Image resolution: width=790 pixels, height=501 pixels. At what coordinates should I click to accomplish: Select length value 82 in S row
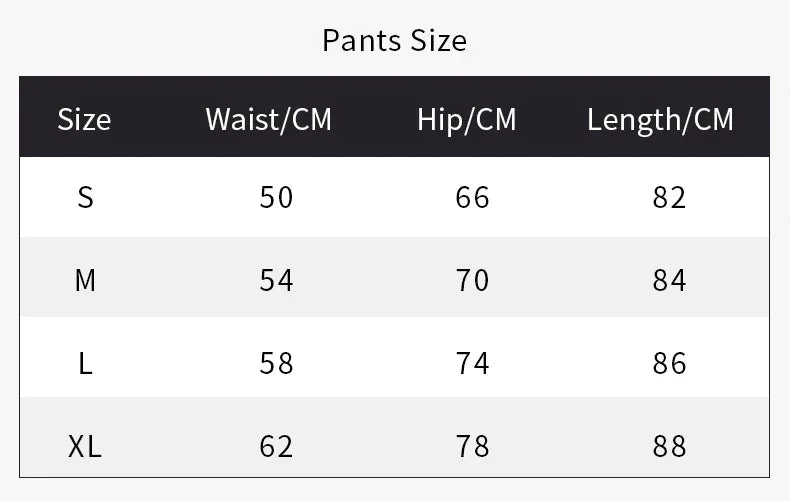(669, 198)
